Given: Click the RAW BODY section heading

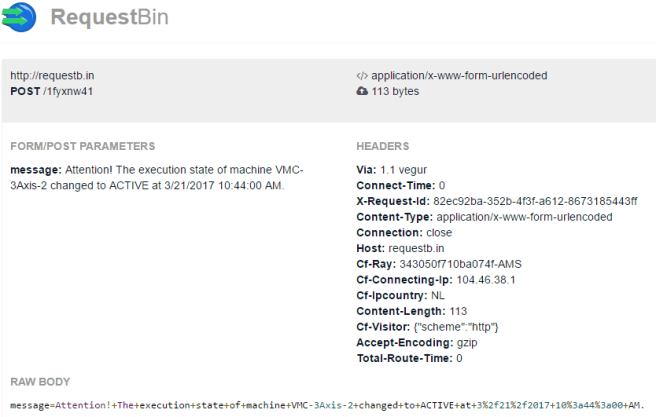Looking at the screenshot, I should tap(40, 382).
